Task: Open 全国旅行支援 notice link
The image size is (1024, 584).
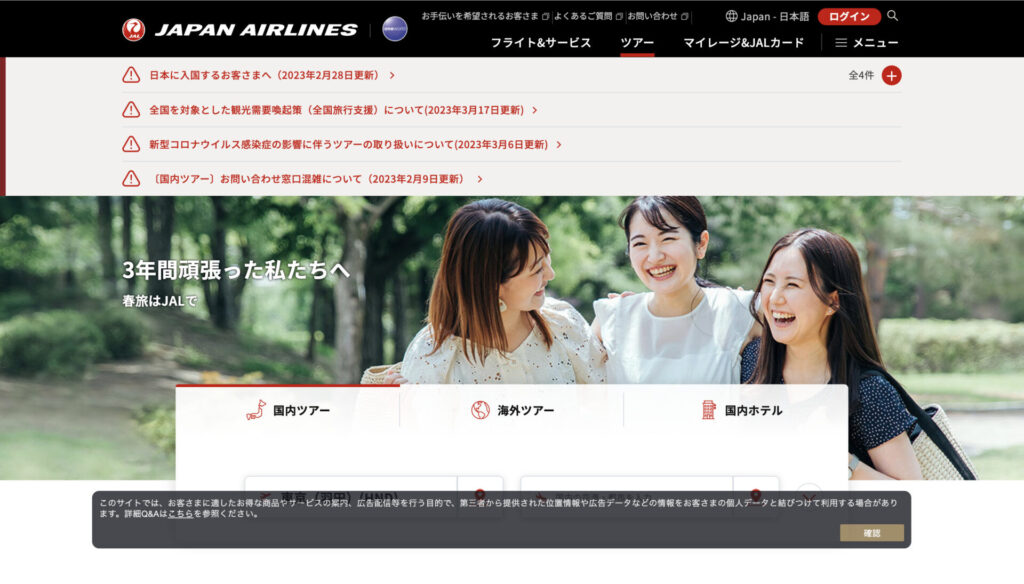Action: [336, 110]
